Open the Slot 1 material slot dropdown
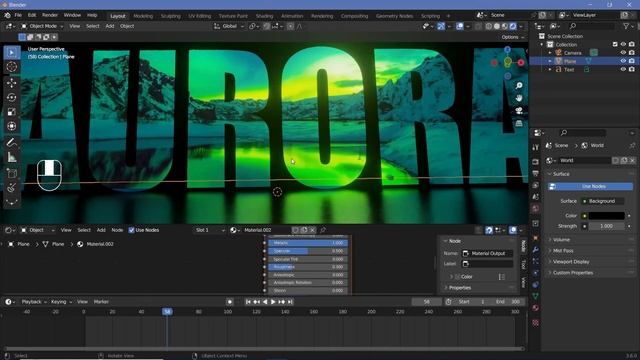 (210, 230)
